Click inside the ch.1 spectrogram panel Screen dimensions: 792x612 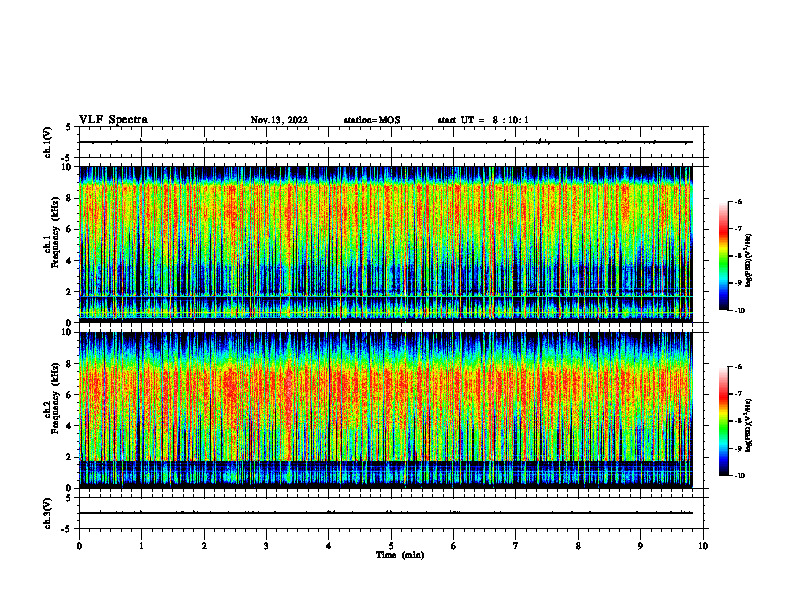click(x=385, y=244)
